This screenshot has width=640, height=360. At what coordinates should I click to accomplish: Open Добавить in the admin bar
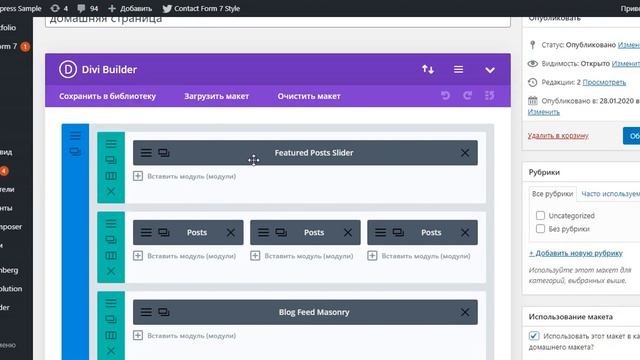click(x=130, y=8)
